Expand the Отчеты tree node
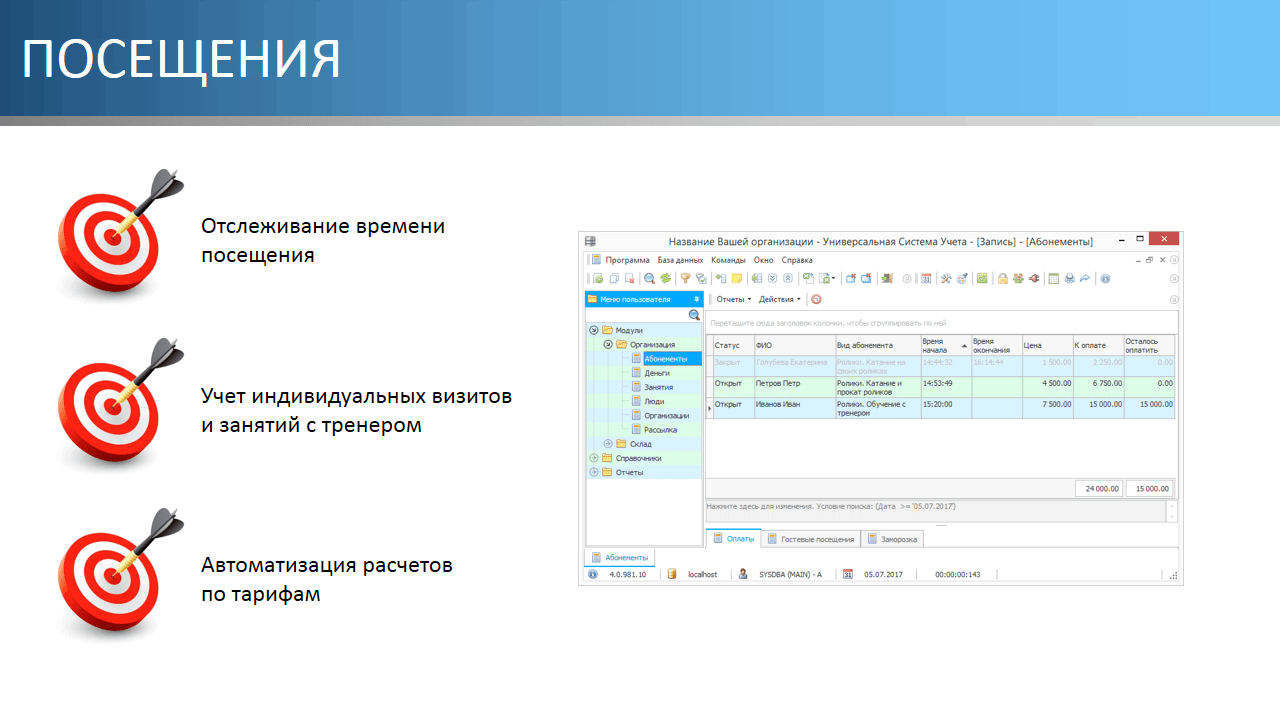1280x720 pixels. tap(593, 472)
